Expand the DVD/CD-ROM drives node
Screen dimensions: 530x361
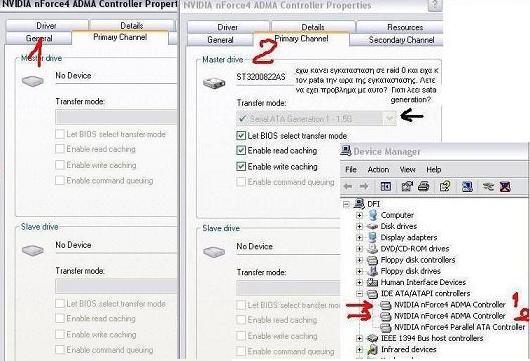pyautogui.click(x=359, y=249)
